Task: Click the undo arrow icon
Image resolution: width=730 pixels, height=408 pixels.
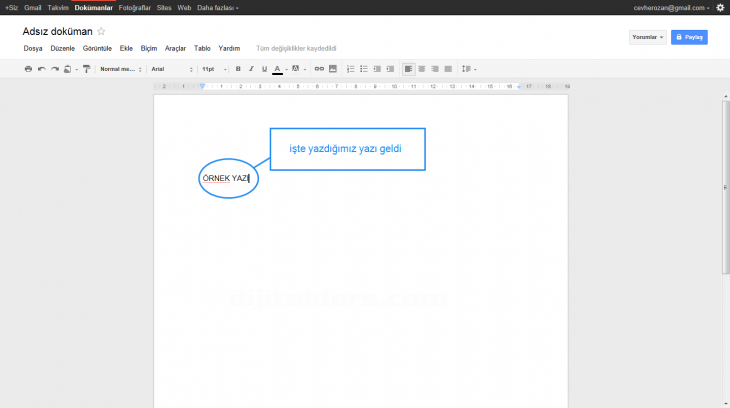Action: pyautogui.click(x=41, y=69)
